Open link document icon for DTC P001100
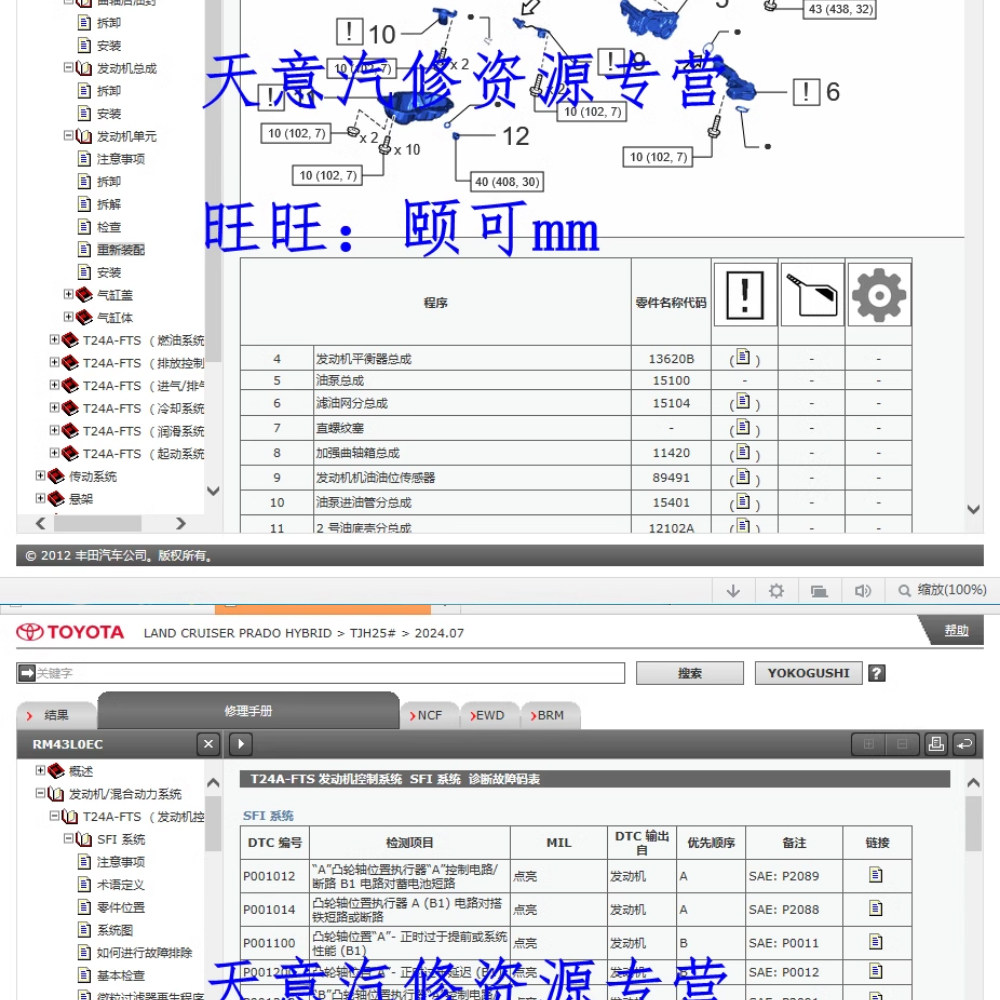Viewport: 1000px width, 1000px height. click(x=876, y=941)
